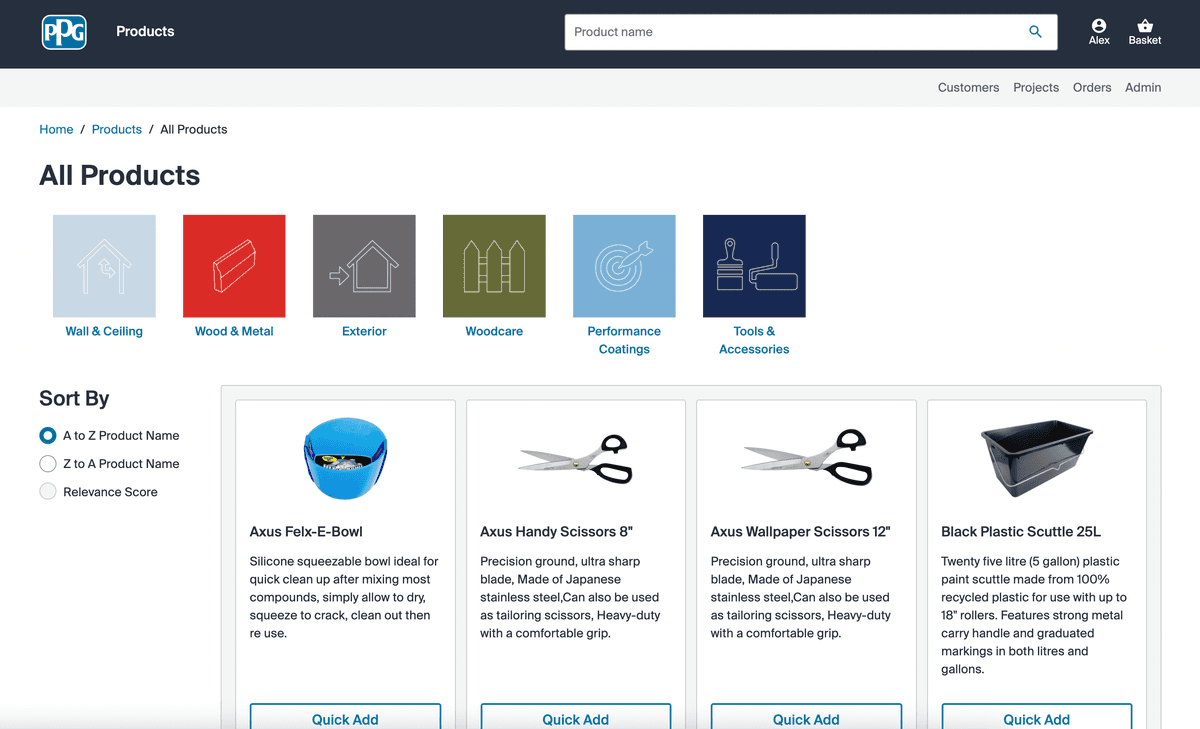Click the Home breadcrumb link

coord(56,130)
